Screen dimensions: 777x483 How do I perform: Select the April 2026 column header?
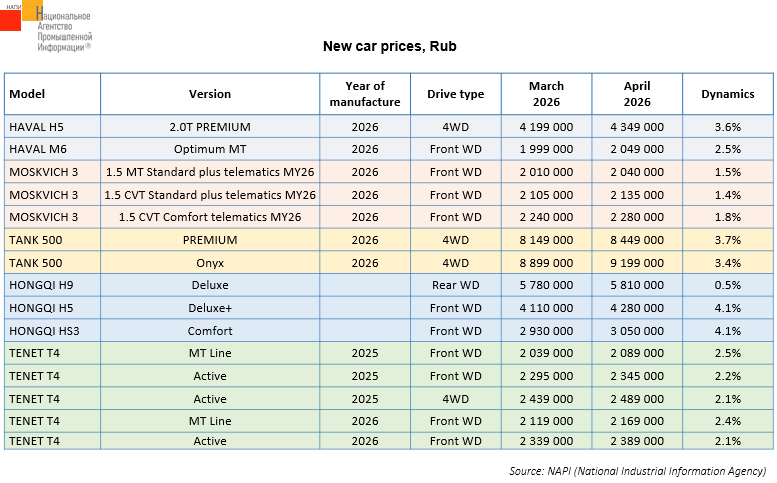[x=637, y=94]
